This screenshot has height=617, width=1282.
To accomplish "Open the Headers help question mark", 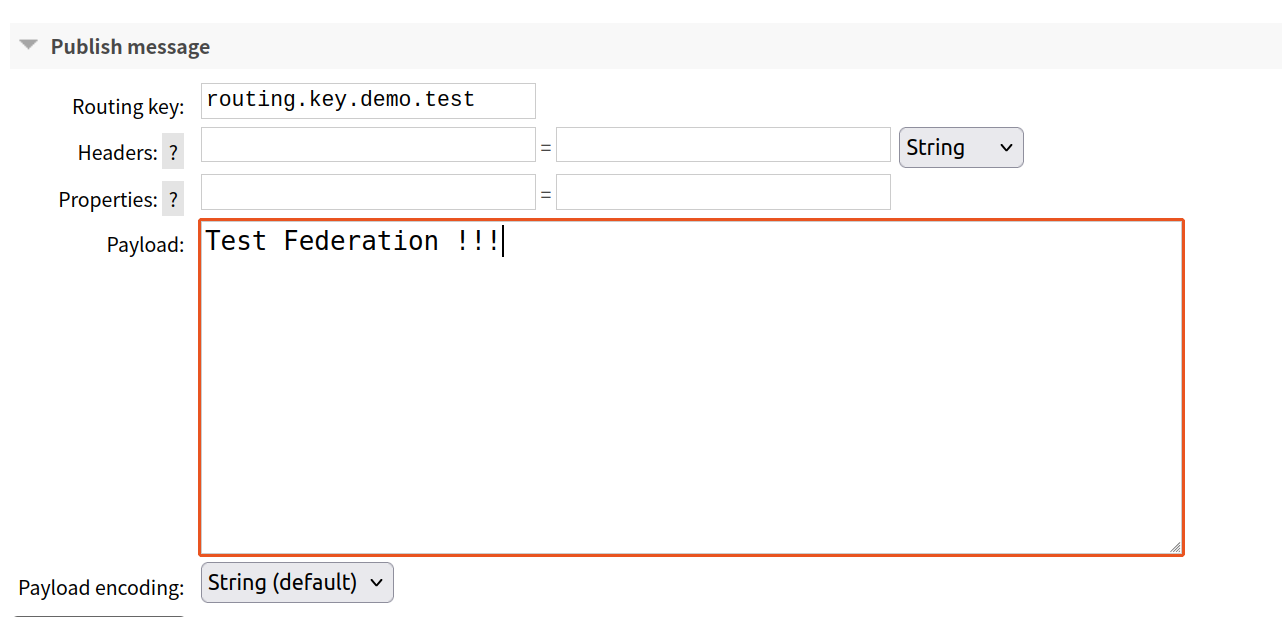I will (173, 153).
